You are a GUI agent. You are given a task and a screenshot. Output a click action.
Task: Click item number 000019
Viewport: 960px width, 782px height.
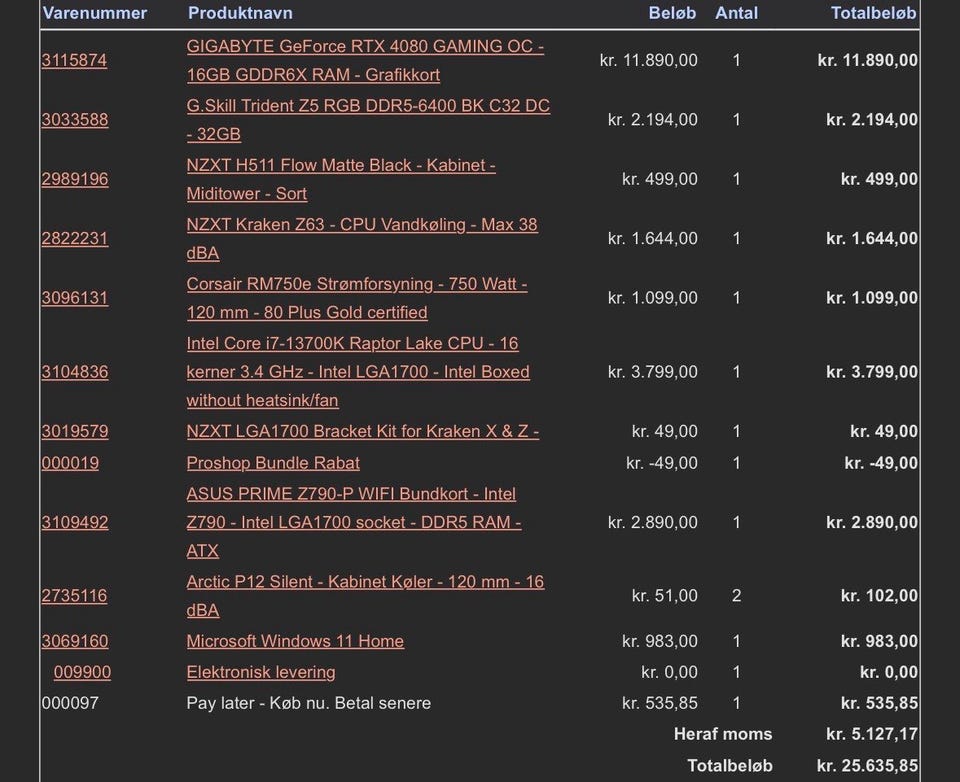coord(70,463)
